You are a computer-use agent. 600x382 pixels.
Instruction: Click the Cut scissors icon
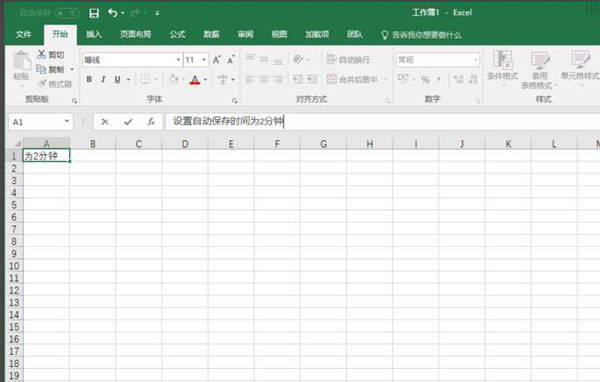[41, 54]
